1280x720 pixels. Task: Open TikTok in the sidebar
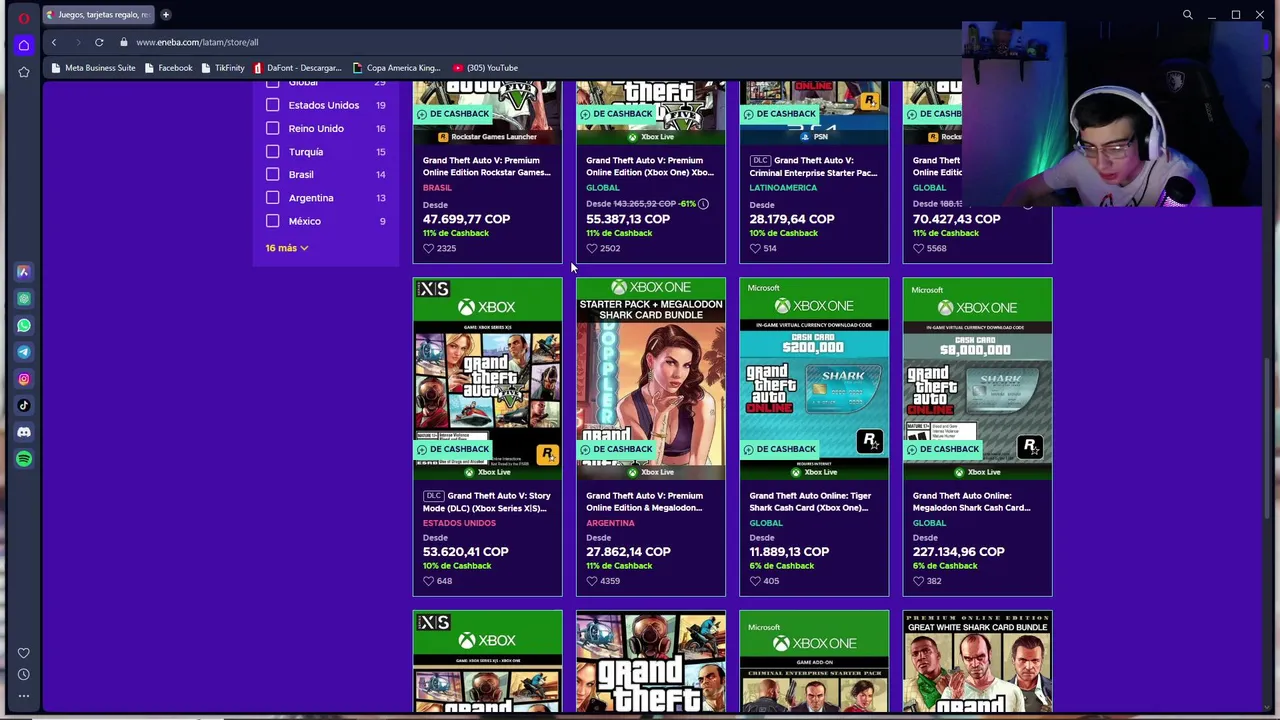[x=24, y=405]
